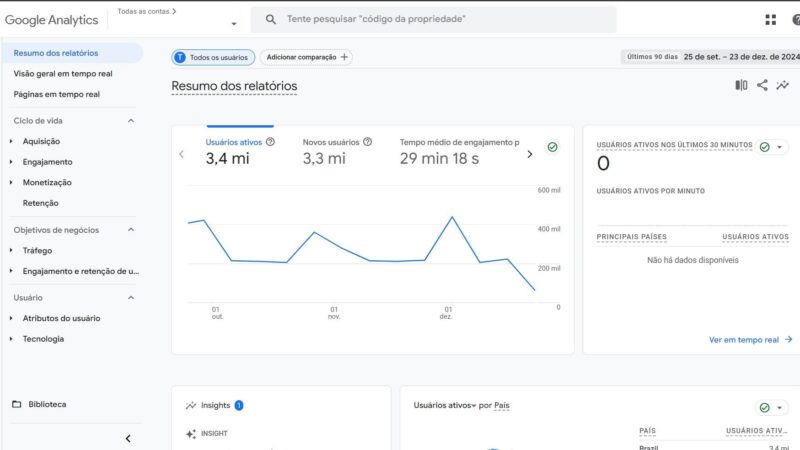
Task: Open realtime card options dropdown arrow
Action: [780, 147]
